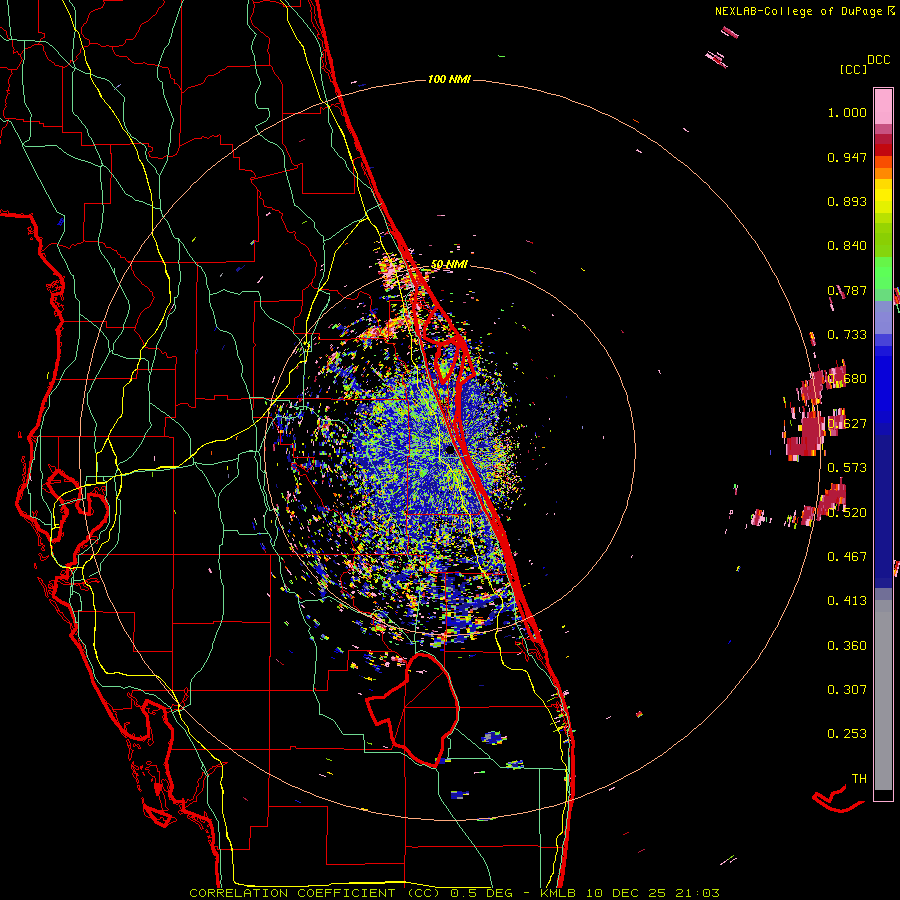Screen dimensions: 900x900
Task: Click the 50 NMI range ring label
Action: click(x=449, y=264)
